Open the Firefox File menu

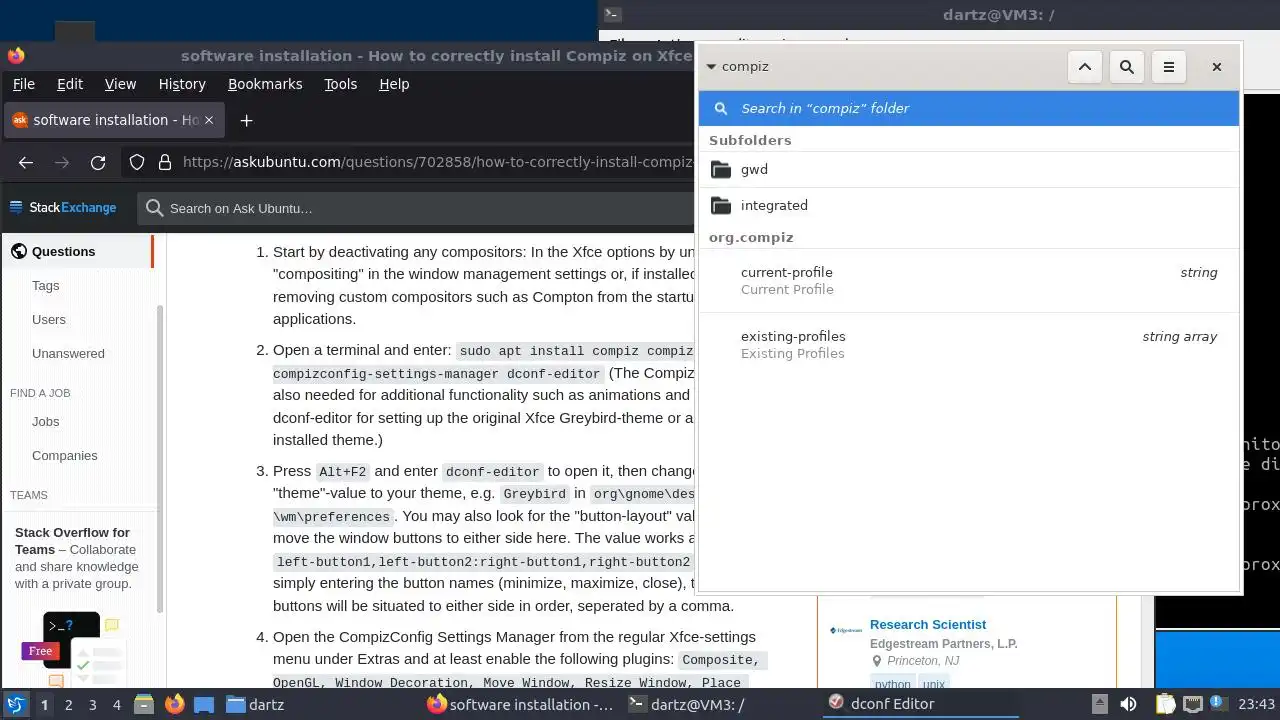tap(23, 84)
